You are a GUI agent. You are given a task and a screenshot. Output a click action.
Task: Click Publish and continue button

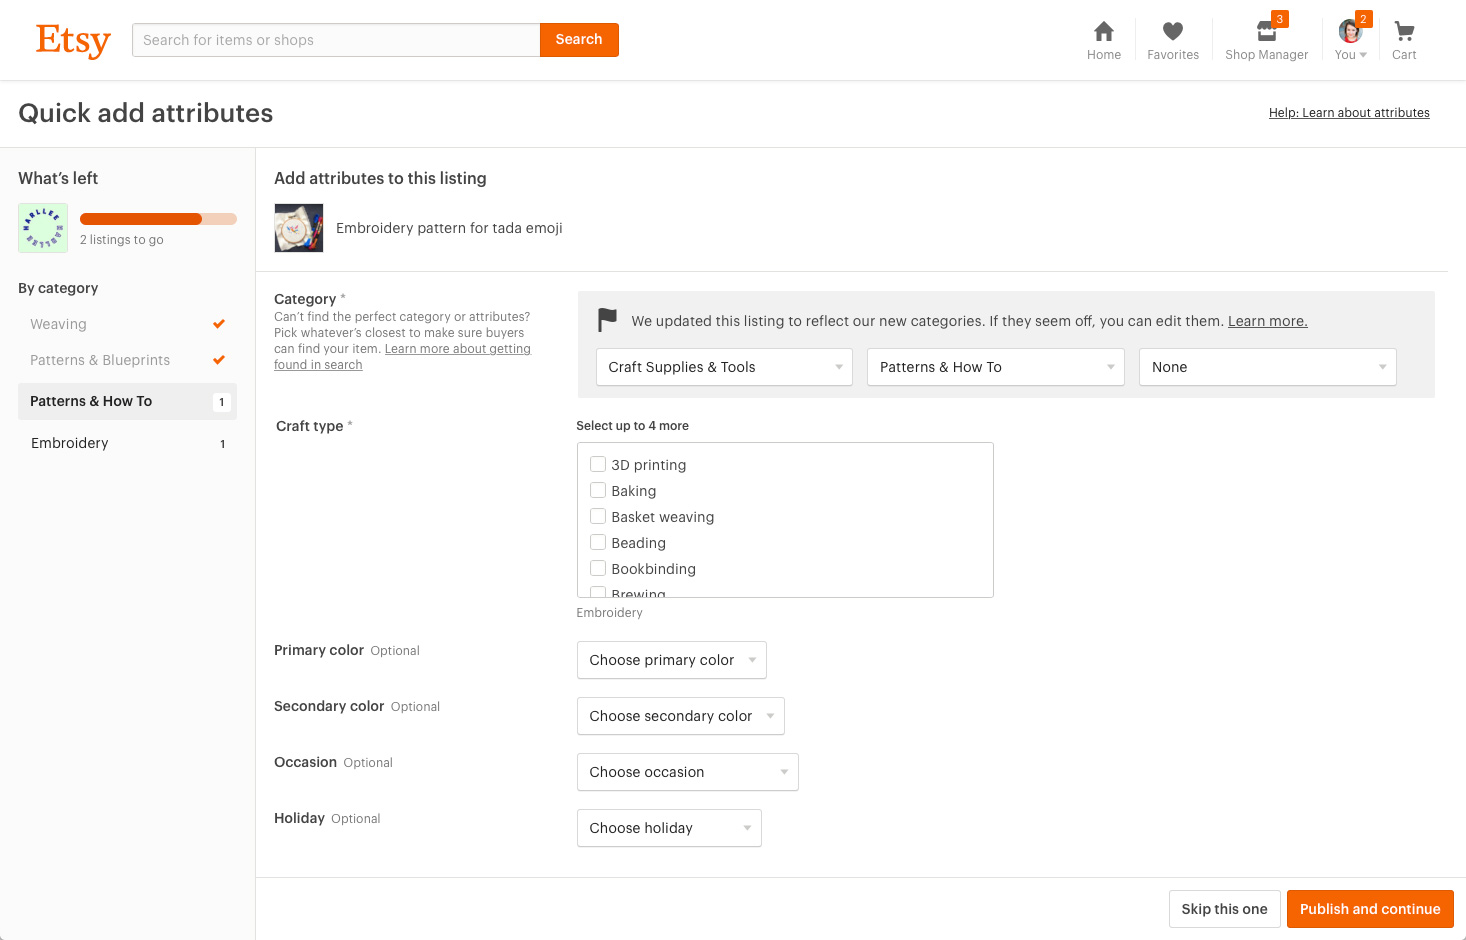1370,909
